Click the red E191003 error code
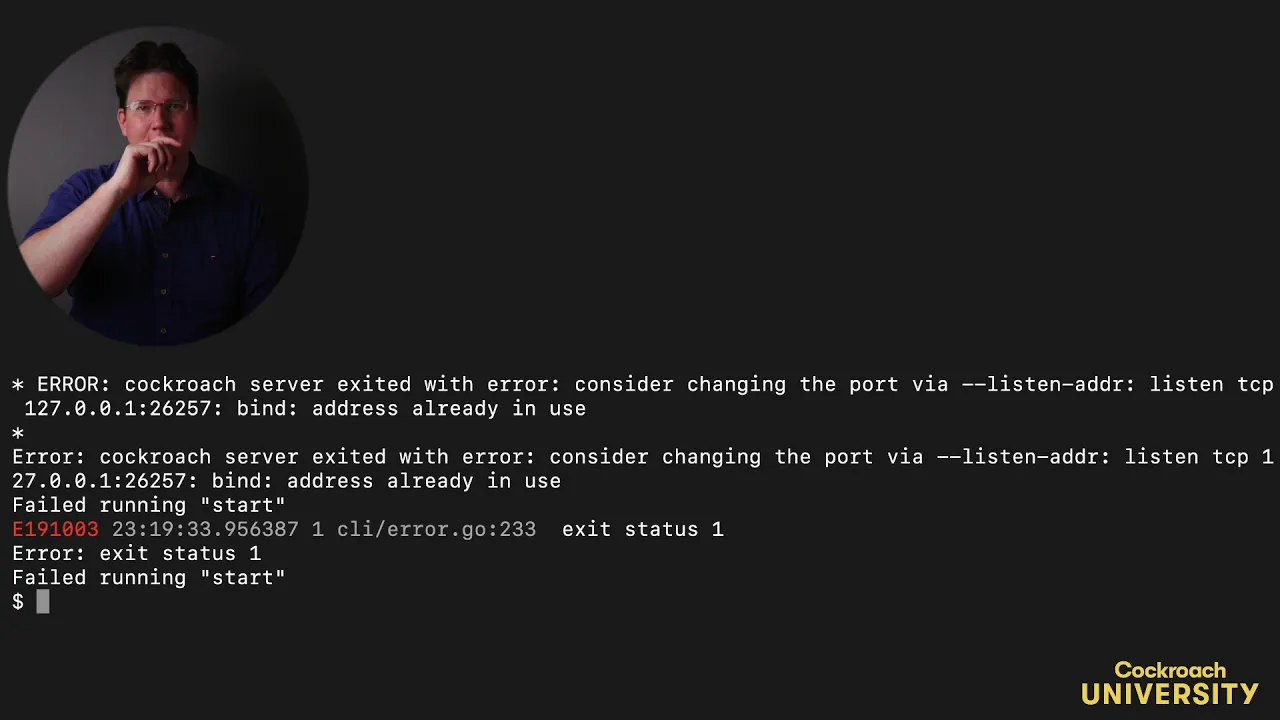The height and width of the screenshot is (720, 1280). coord(55,529)
